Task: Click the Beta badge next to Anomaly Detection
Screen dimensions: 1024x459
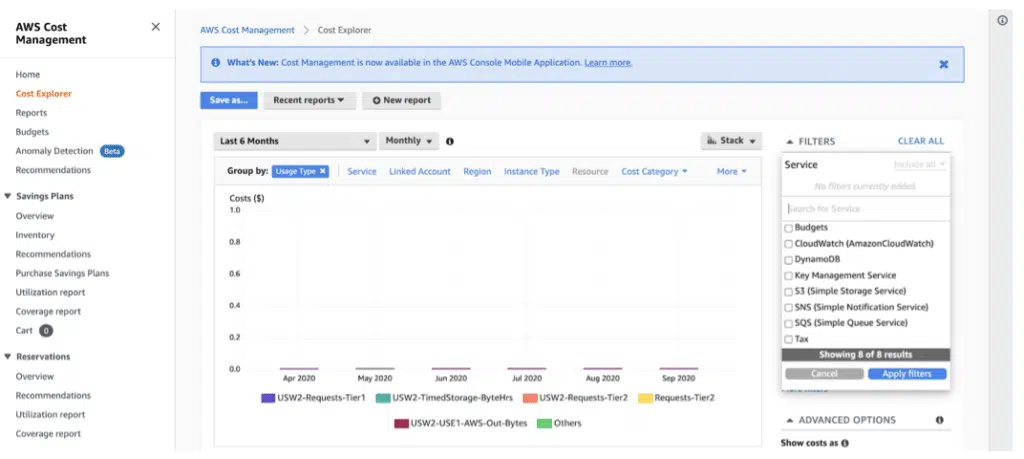Action: (112, 151)
